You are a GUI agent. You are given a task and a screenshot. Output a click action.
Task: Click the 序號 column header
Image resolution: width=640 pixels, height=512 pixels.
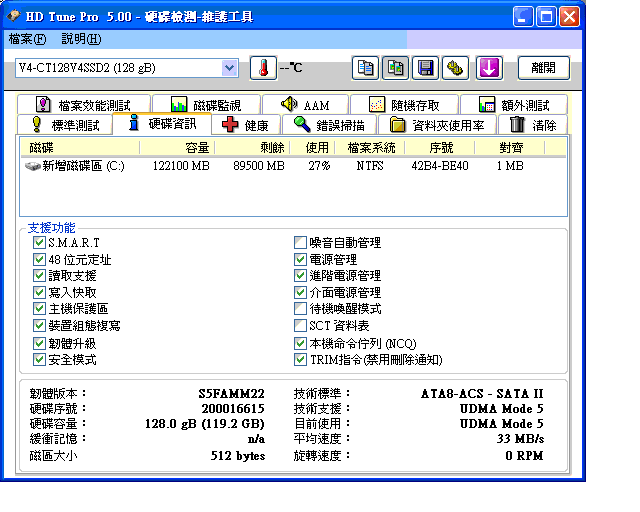[x=440, y=147]
